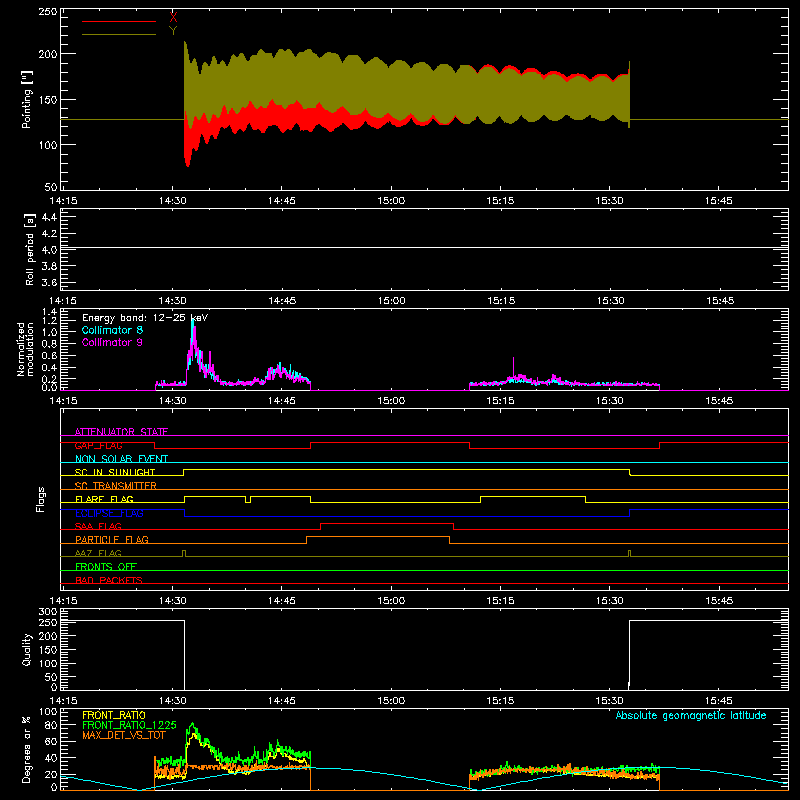Click the 300 tick on the Quality axis

(x=48, y=612)
